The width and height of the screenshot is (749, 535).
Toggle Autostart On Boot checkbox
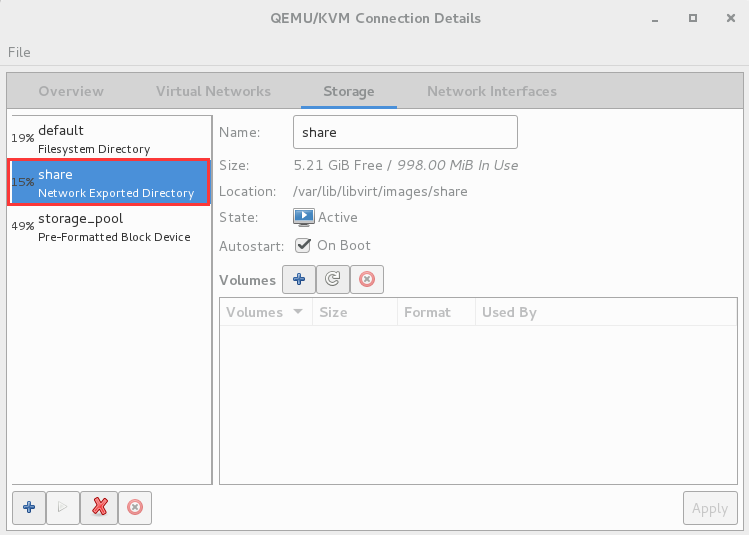[303, 246]
